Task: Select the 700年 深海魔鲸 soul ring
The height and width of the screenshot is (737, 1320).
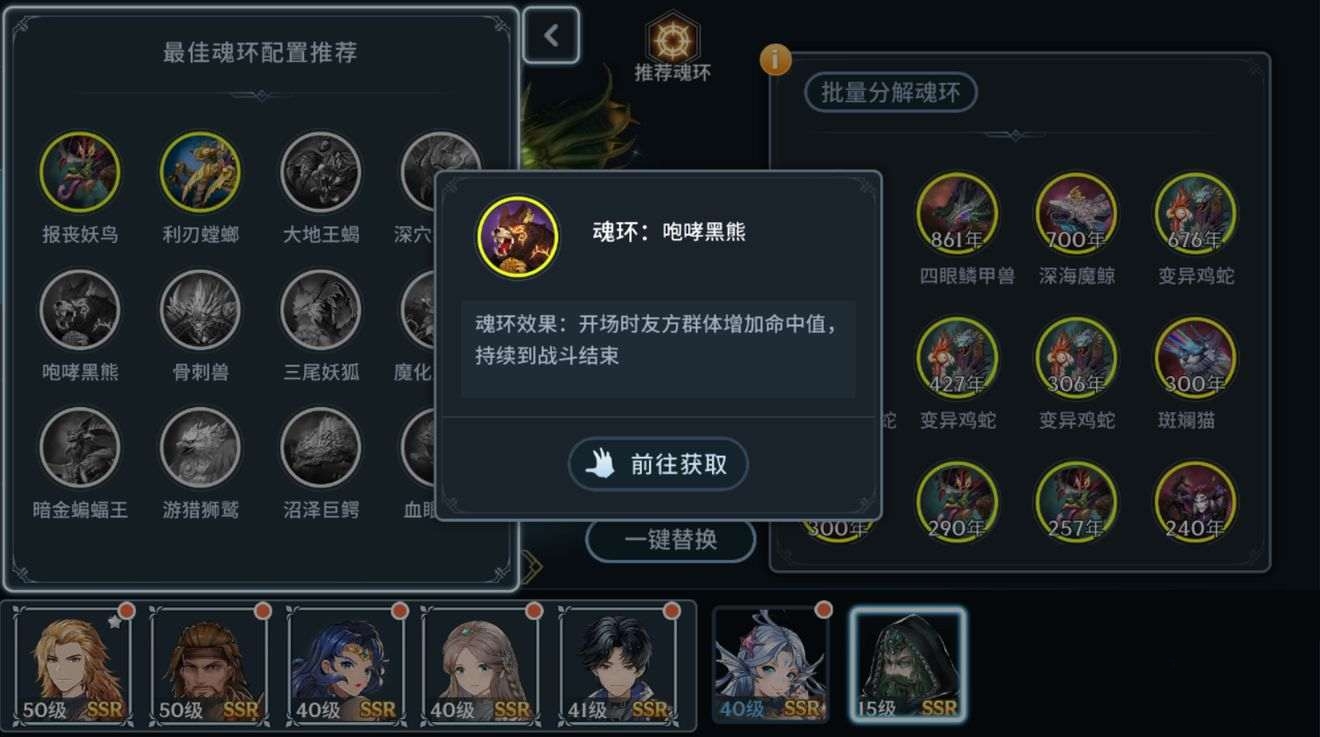Action: click(x=1076, y=213)
